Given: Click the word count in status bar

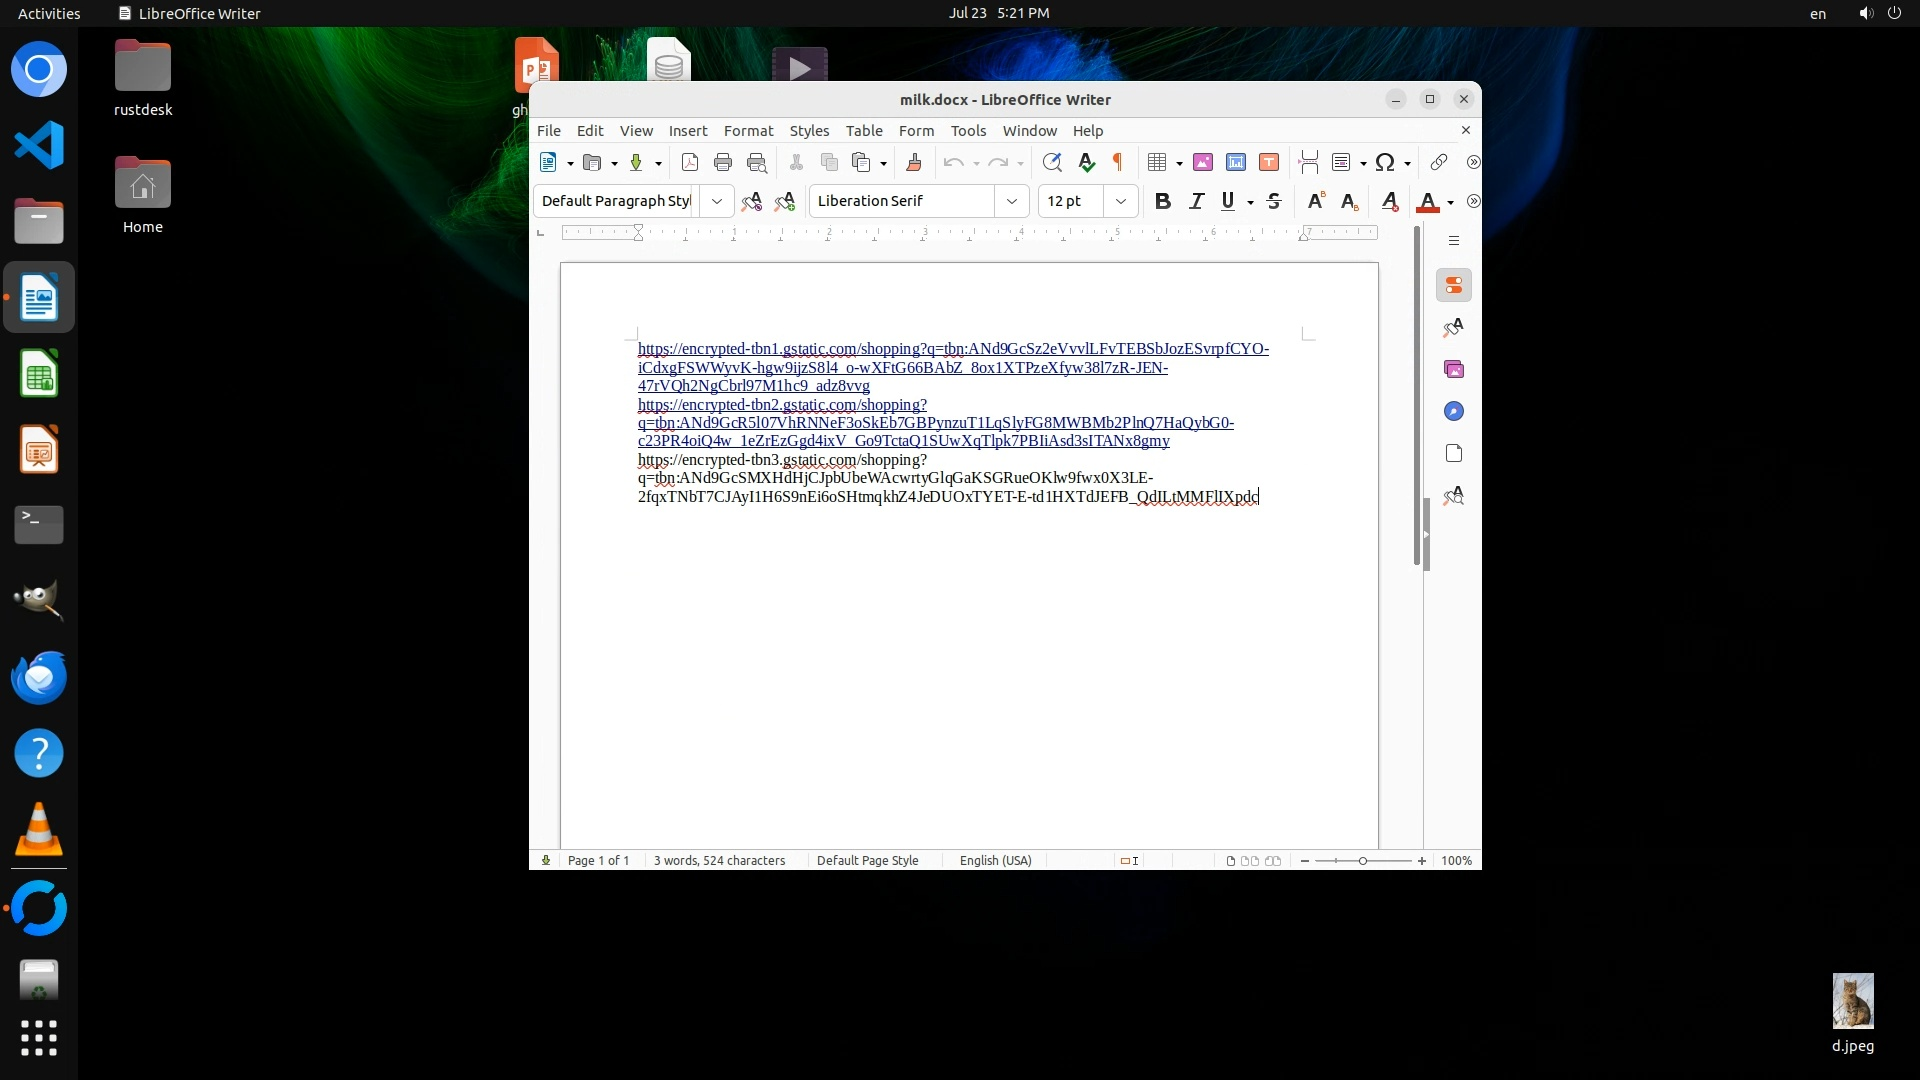Looking at the screenshot, I should click(719, 861).
